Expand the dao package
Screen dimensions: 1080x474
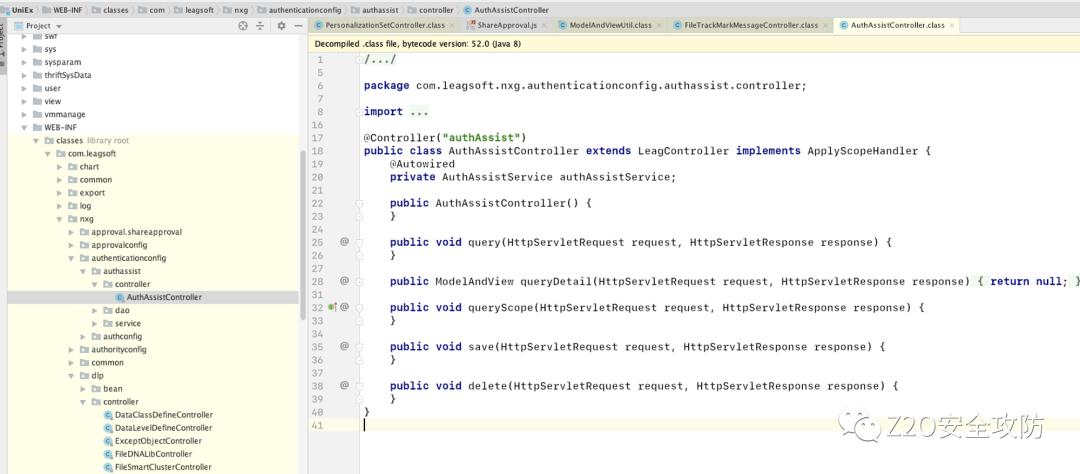tap(95, 311)
